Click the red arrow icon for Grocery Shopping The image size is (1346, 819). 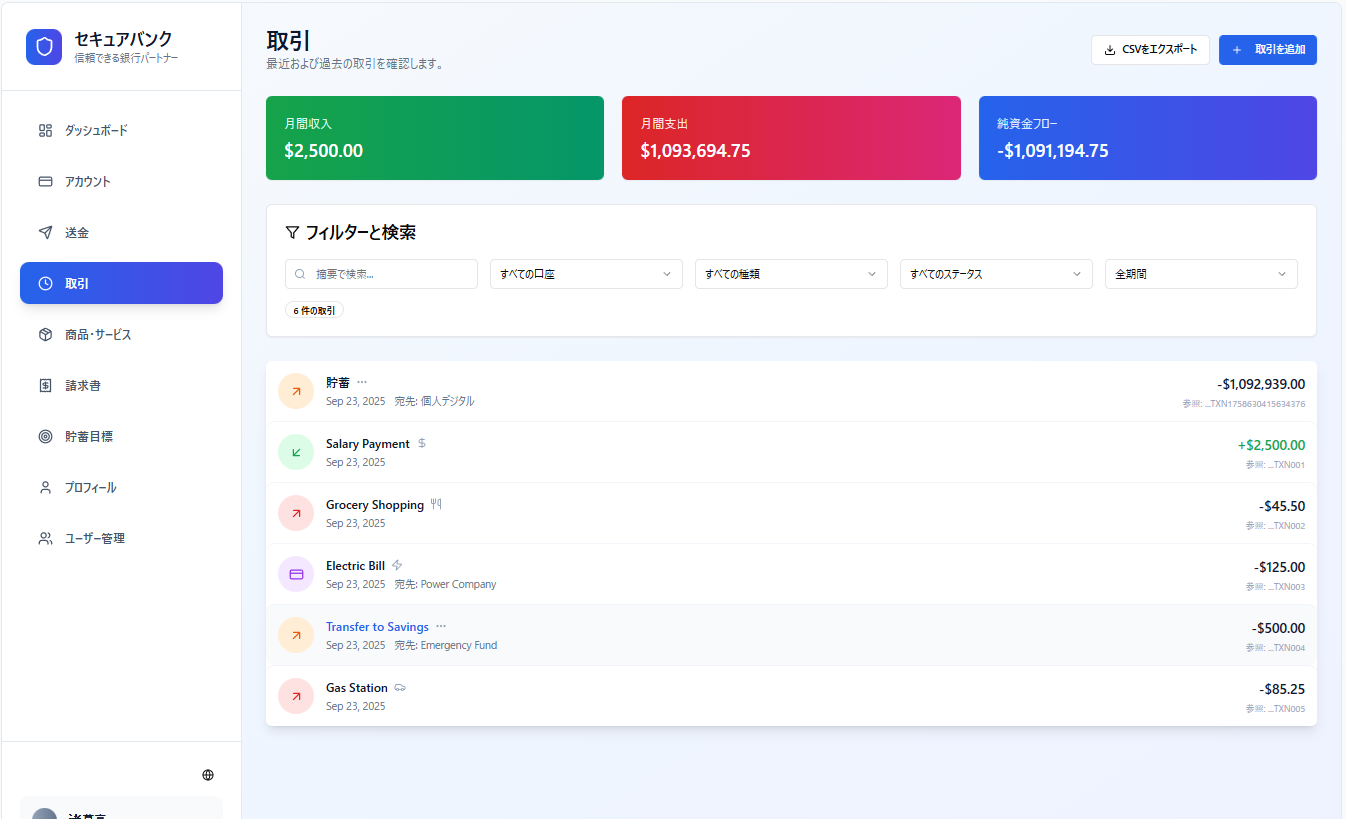[x=296, y=513]
